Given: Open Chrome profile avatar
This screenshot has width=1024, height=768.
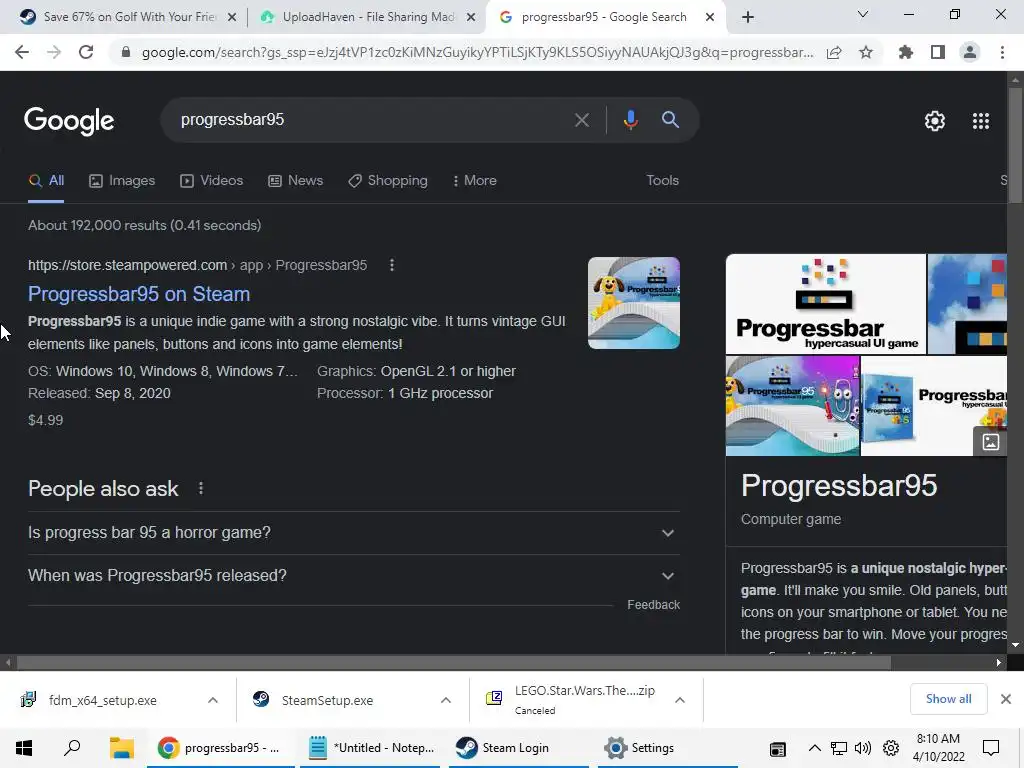Looking at the screenshot, I should 970,52.
